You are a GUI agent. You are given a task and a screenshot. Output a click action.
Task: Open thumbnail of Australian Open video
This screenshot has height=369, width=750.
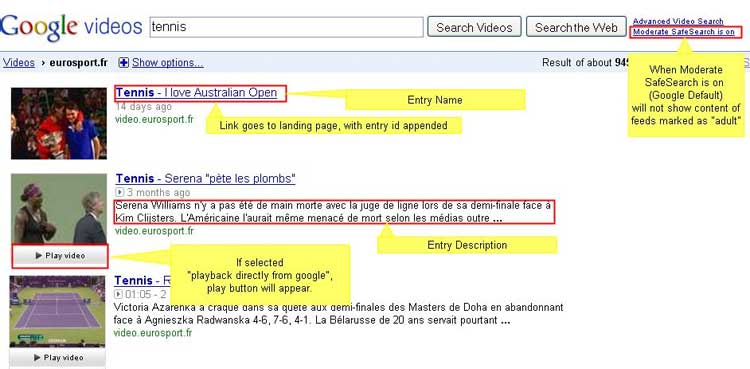pyautogui.click(x=59, y=123)
